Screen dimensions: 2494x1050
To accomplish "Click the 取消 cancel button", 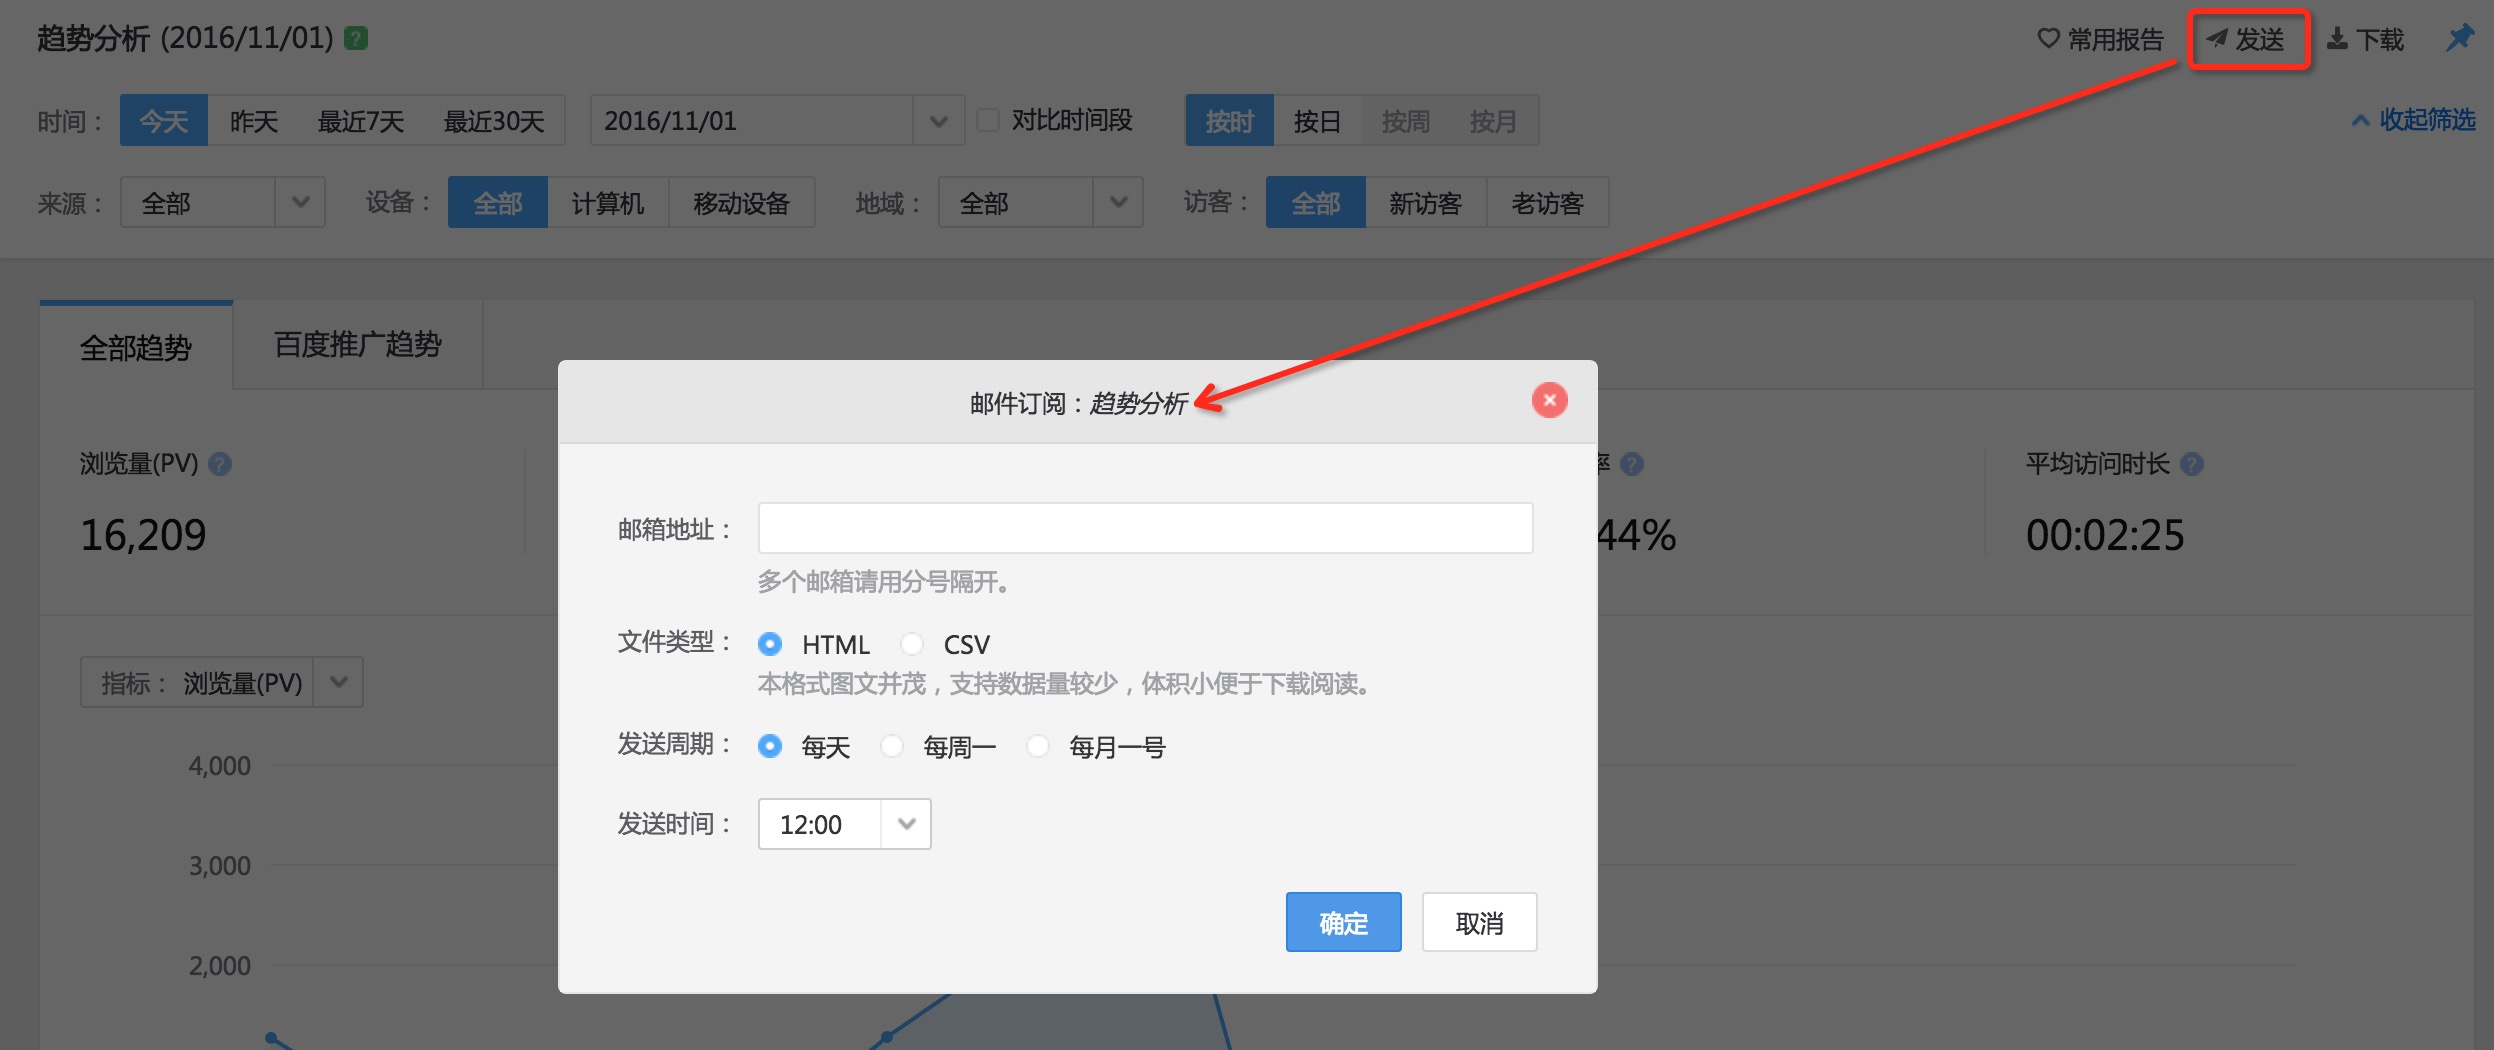I will coord(1478,923).
